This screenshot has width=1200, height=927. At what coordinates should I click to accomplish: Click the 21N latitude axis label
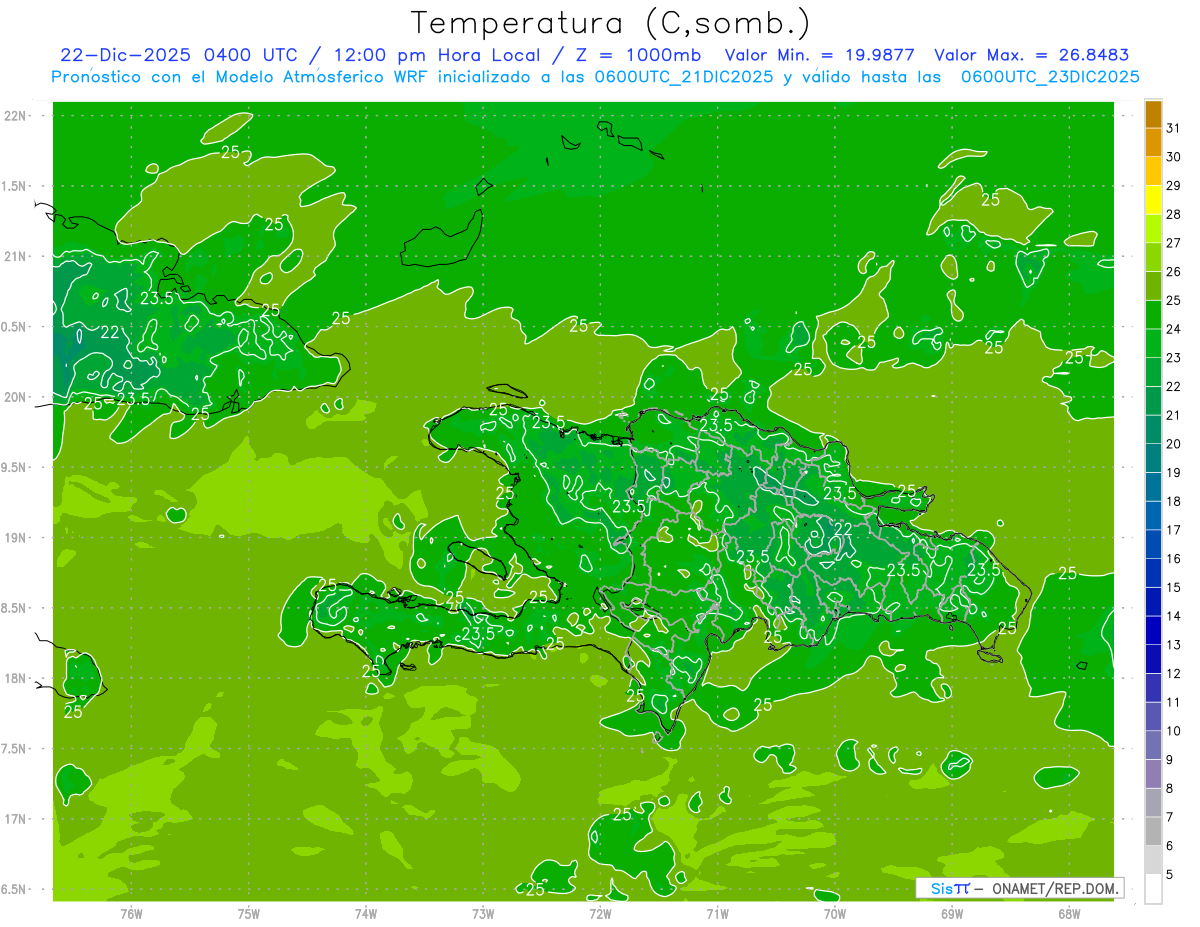(x=17, y=256)
